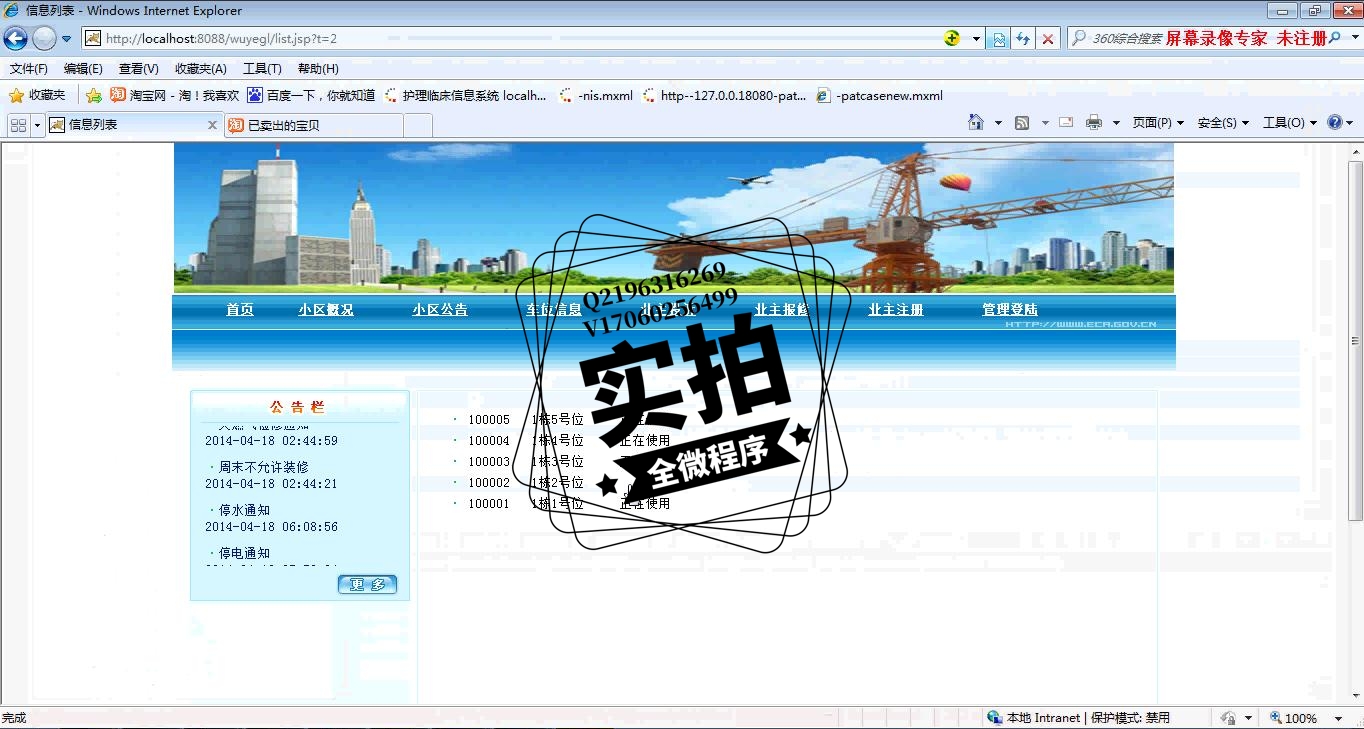This screenshot has height=729, width=1364.
Task: Open the 工具(T) menu
Action: (x=262, y=69)
